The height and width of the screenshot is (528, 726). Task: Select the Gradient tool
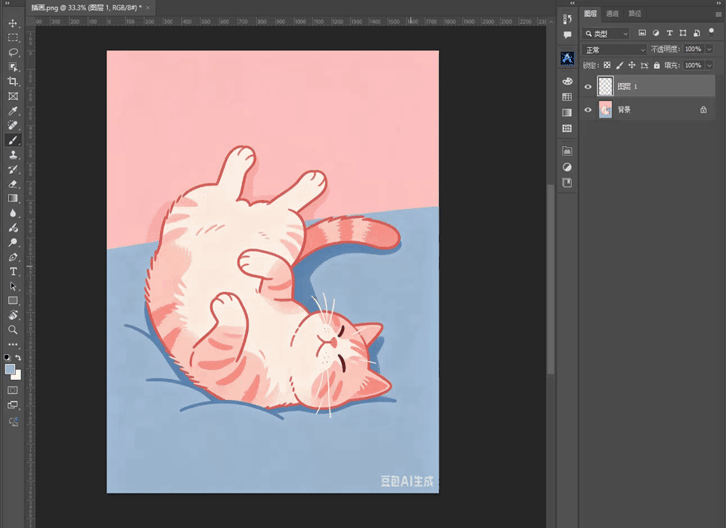[13, 198]
